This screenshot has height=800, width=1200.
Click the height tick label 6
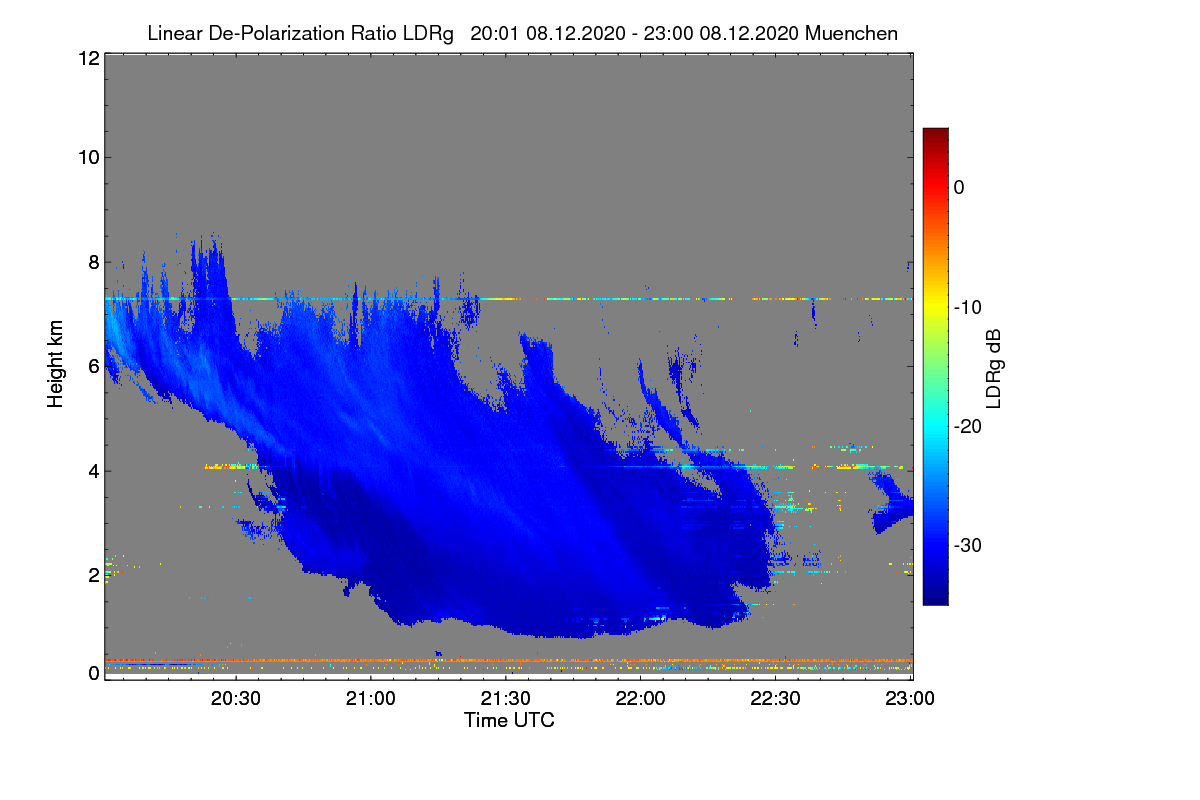(x=92, y=366)
